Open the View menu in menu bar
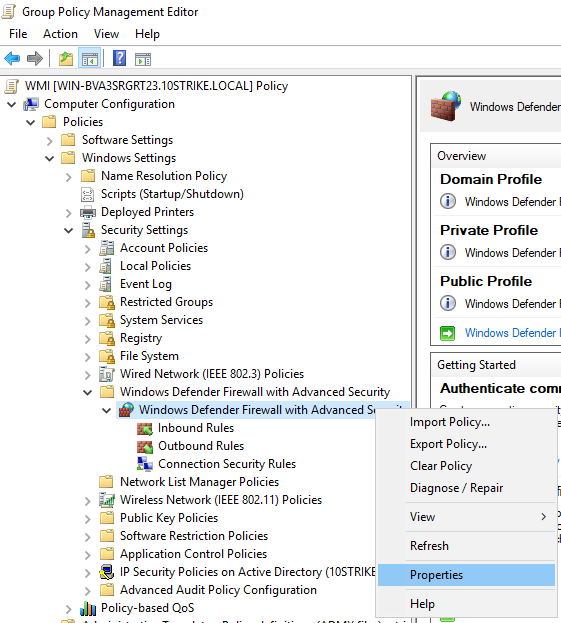This screenshot has height=623, width=561. (106, 34)
